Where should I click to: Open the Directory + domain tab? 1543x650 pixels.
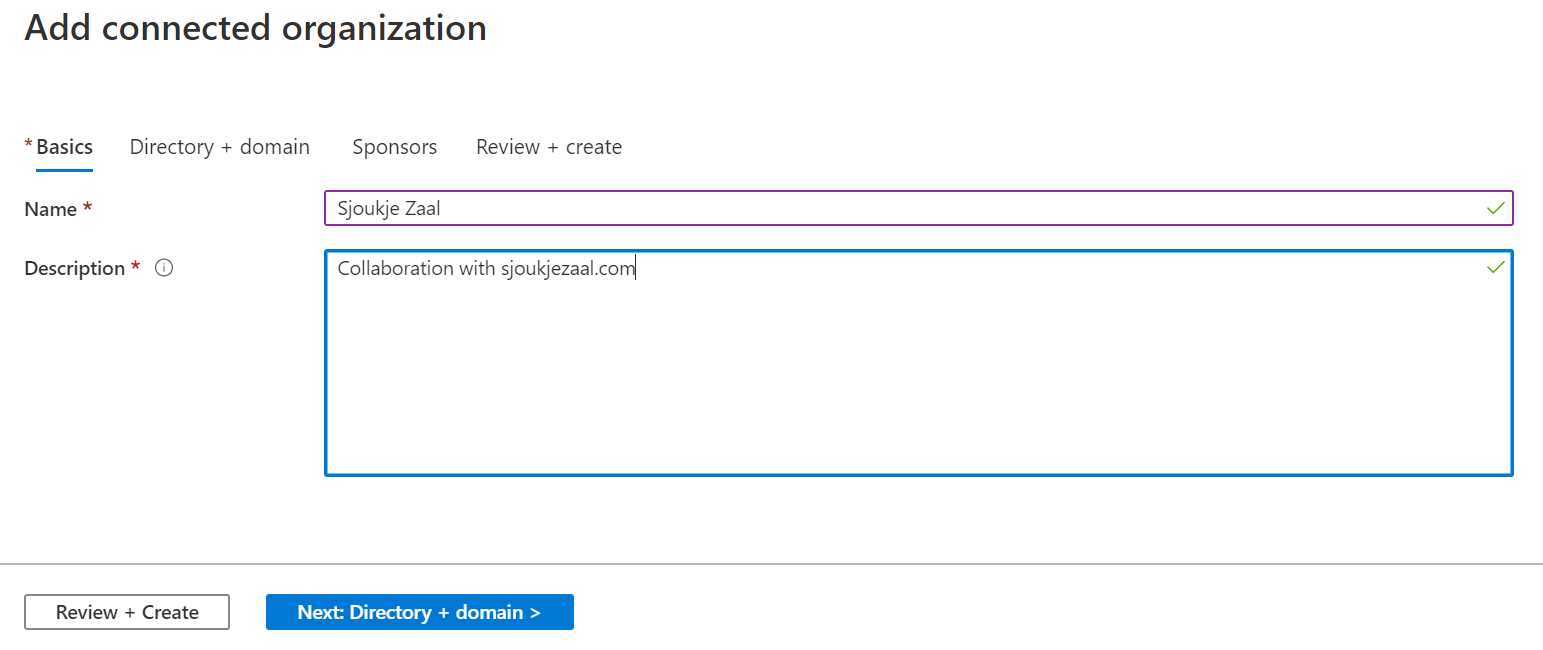pos(219,146)
